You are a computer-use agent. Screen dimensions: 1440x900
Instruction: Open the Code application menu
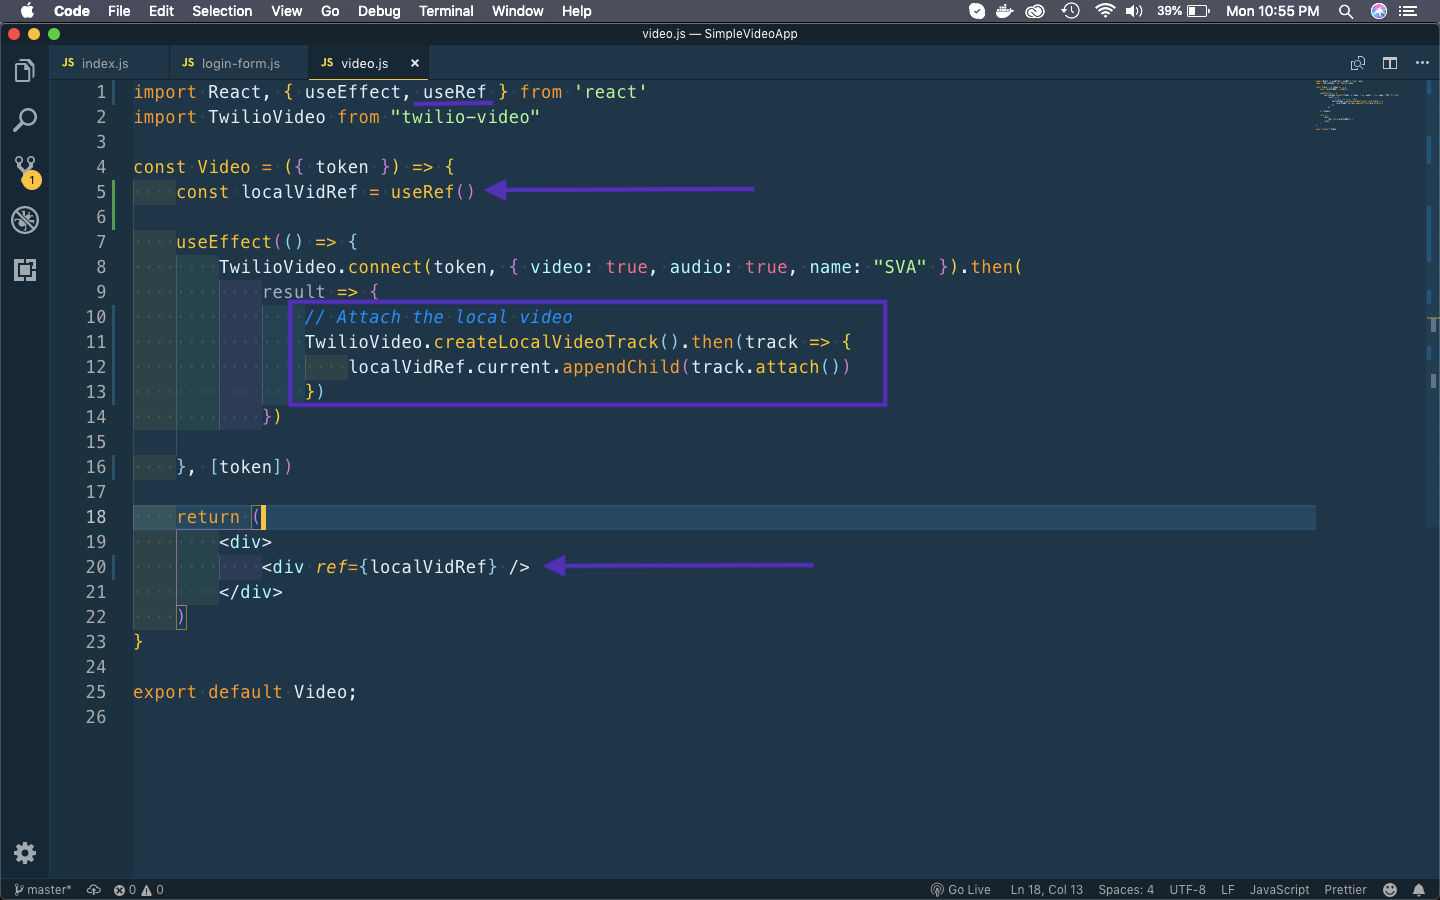[x=72, y=11]
